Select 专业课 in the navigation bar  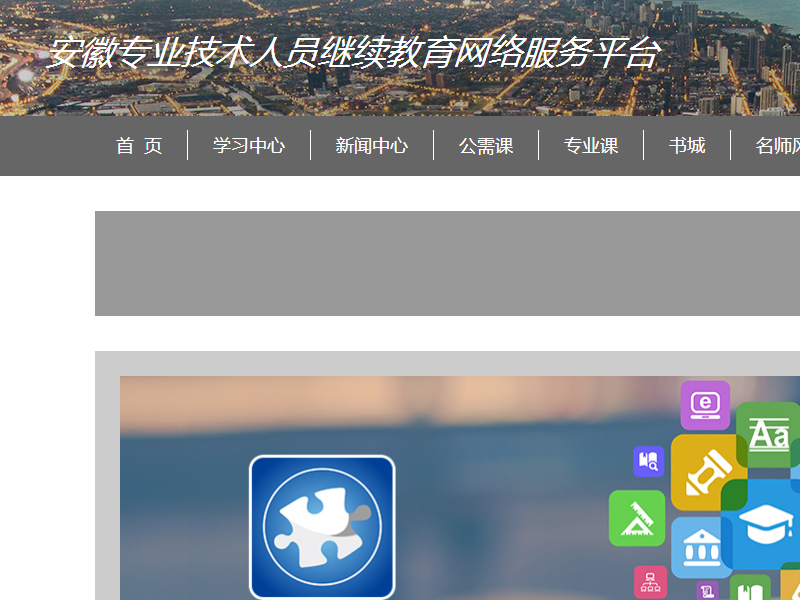point(591,146)
